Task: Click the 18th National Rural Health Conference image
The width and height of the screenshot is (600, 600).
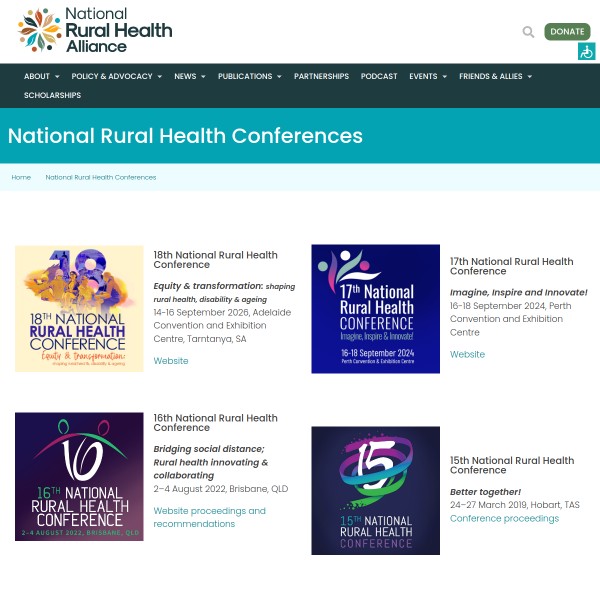Action: coord(79,309)
